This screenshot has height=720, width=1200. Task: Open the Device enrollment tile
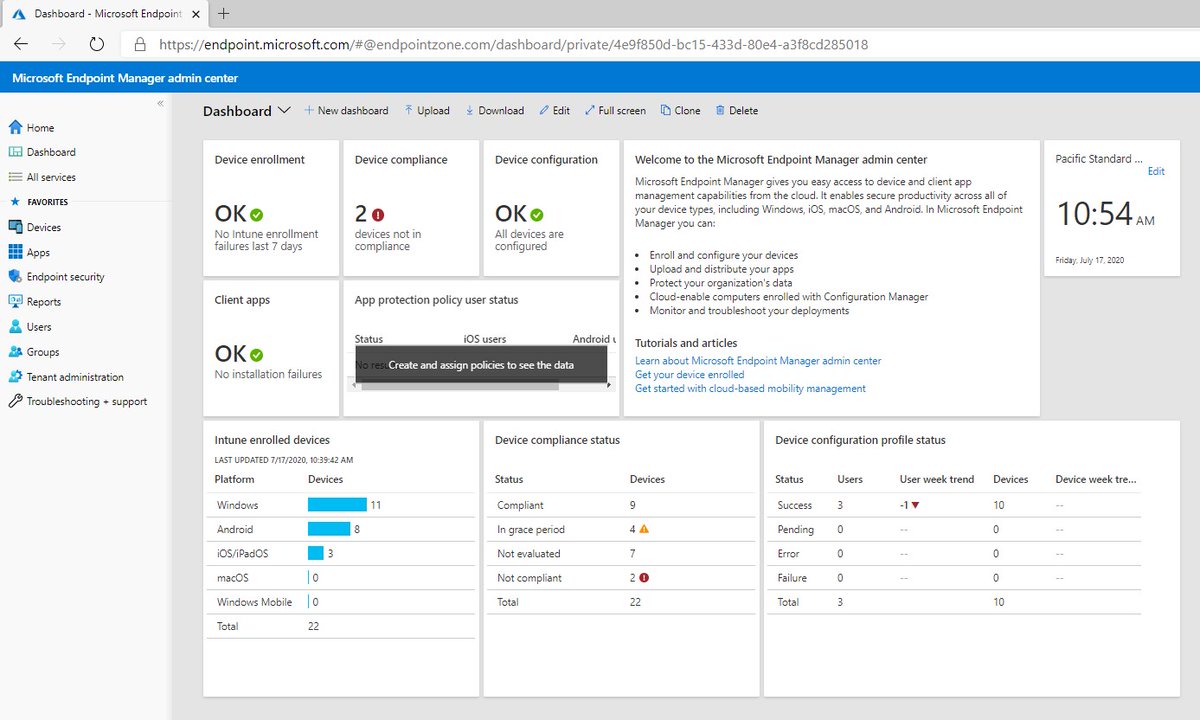coord(271,208)
